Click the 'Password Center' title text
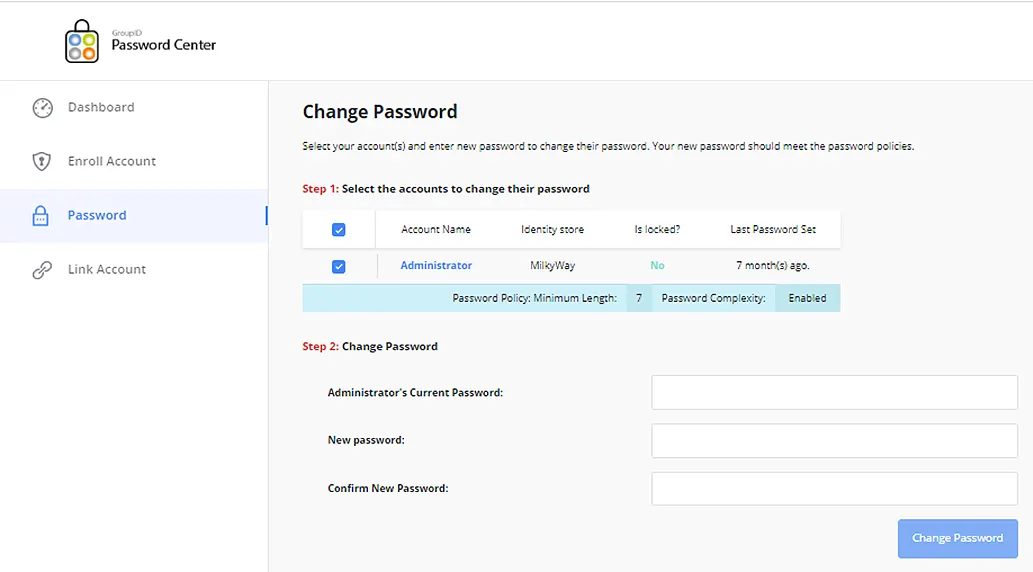Screen dimensions: 1033x572 [163, 45]
